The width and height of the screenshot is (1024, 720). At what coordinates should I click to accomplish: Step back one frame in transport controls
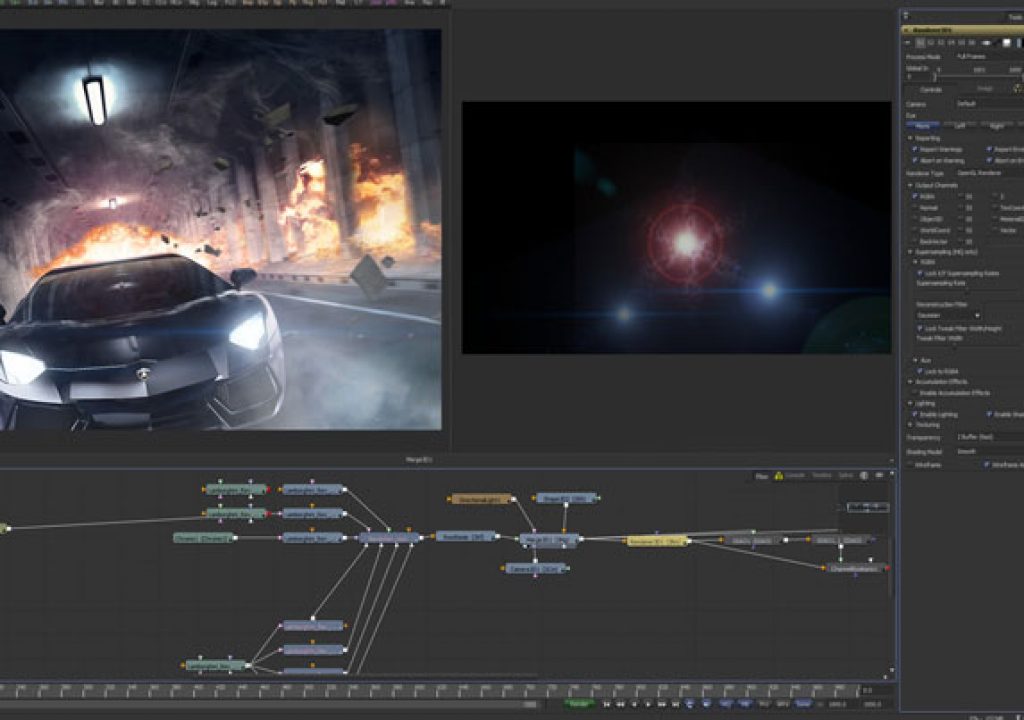point(620,704)
